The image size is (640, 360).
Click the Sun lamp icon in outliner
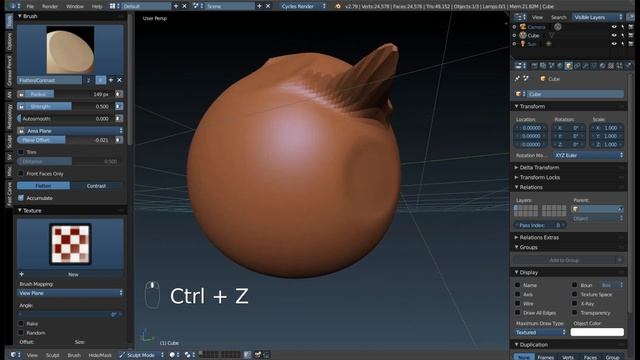coord(523,44)
